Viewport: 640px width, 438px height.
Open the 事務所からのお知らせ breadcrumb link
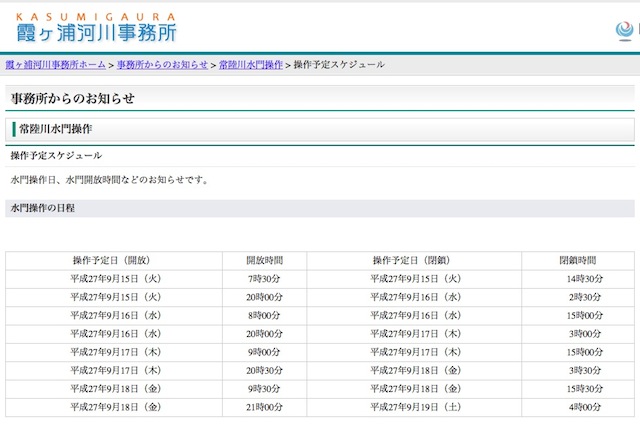click(162, 64)
